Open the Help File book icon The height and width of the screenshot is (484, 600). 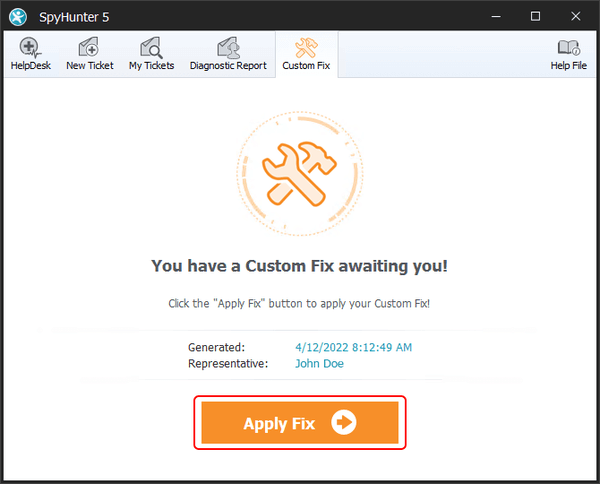(568, 48)
